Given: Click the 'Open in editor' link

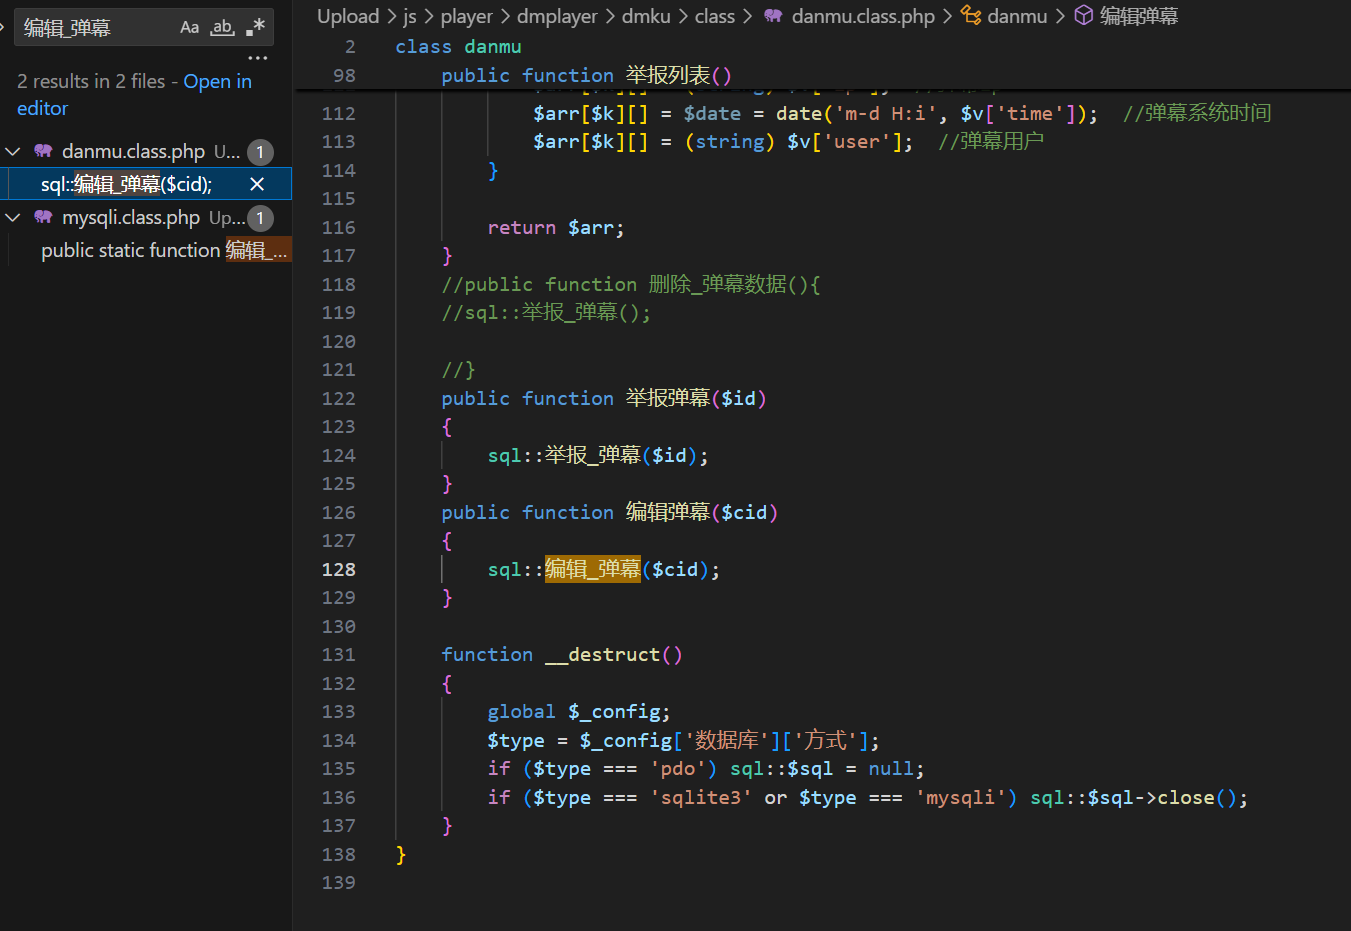Looking at the screenshot, I should click(217, 82).
